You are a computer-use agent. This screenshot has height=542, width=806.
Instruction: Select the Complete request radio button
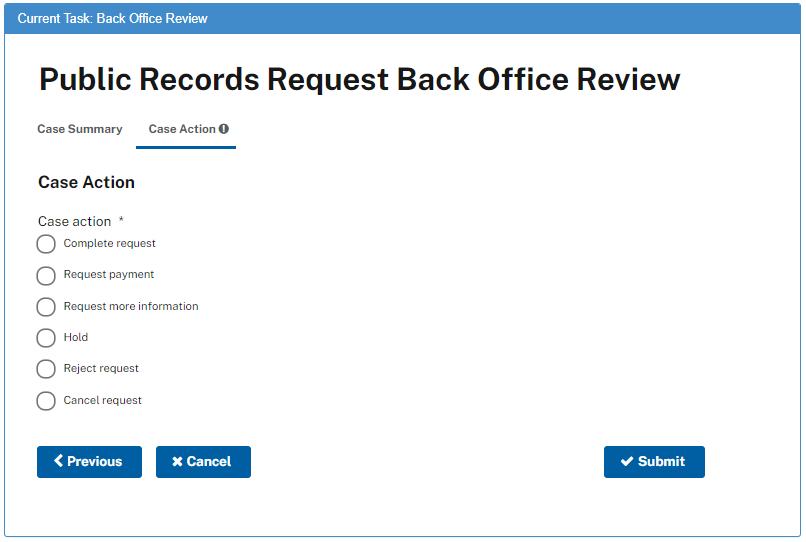click(x=46, y=244)
